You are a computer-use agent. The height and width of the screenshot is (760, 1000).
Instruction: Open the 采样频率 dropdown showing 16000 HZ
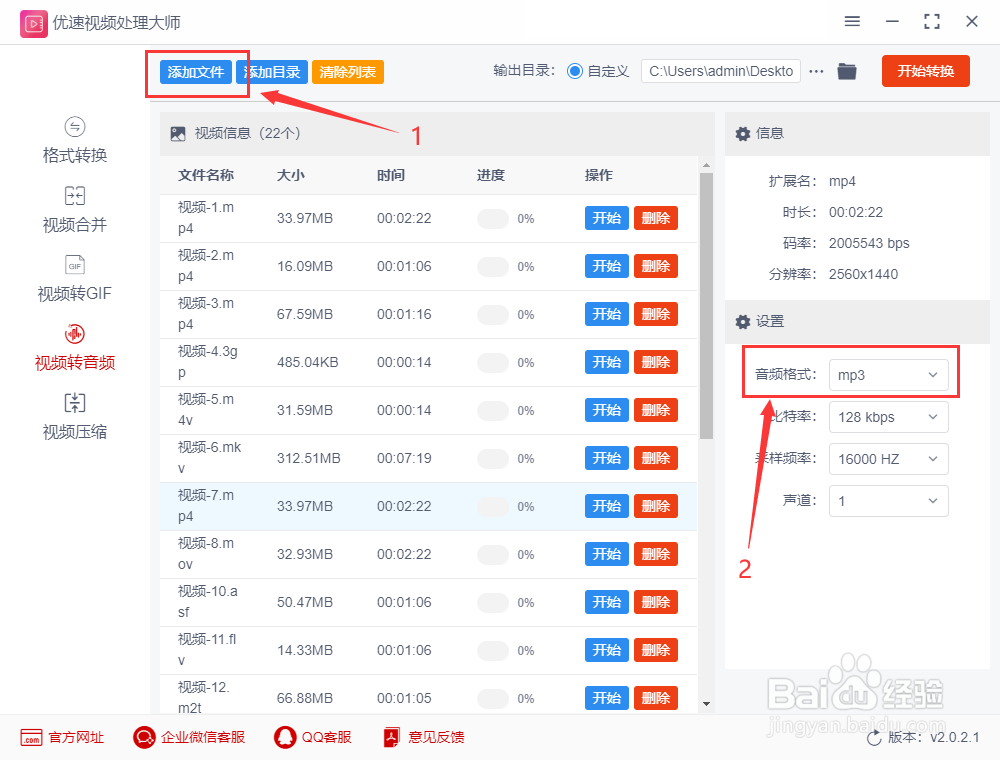[x=888, y=459]
